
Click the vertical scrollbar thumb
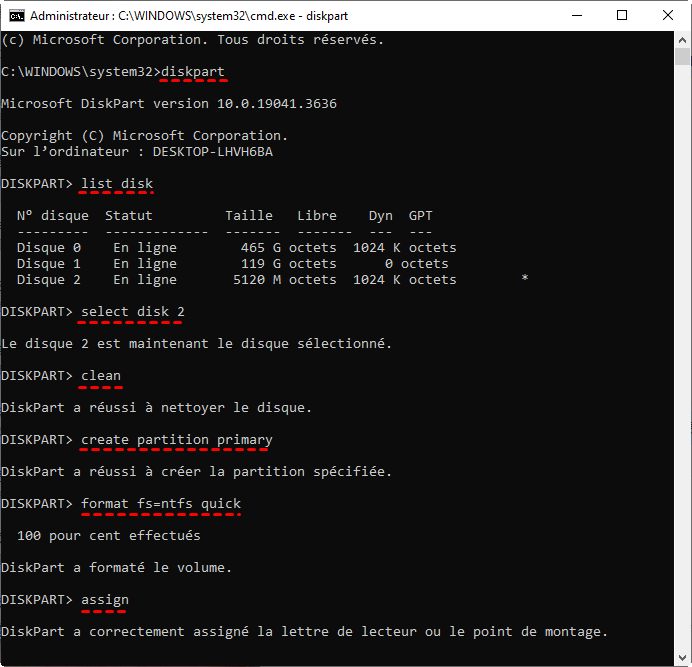[x=682, y=57]
